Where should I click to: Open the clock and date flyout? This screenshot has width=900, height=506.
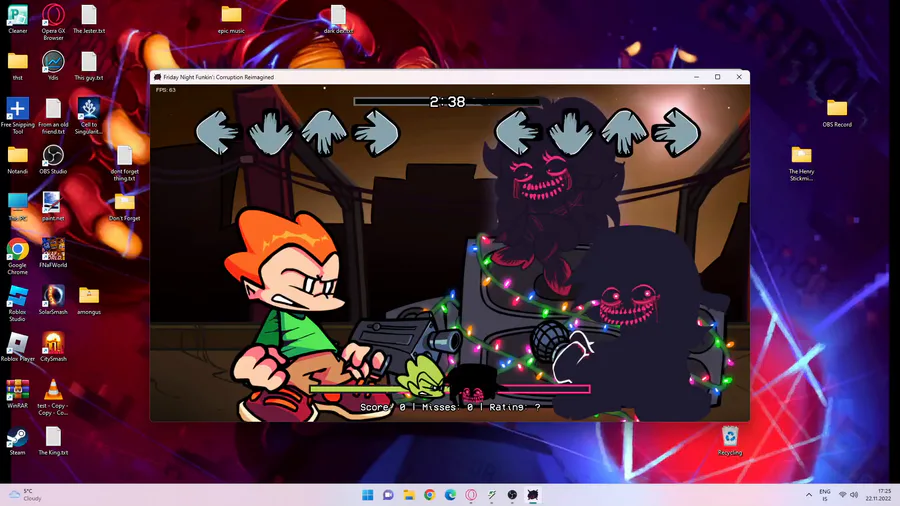point(878,495)
